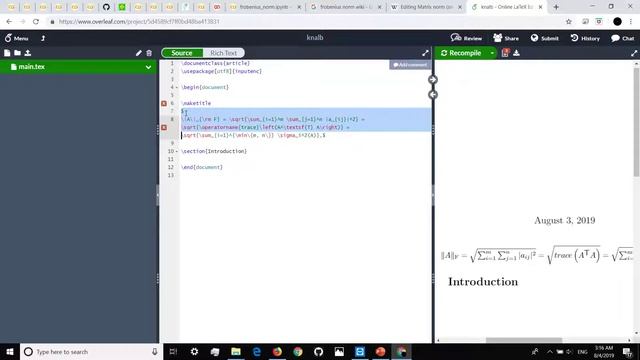Image resolution: width=640 pixels, height=360 pixels.
Task: Click the back-to-projects up arrow icon
Action: [43, 38]
